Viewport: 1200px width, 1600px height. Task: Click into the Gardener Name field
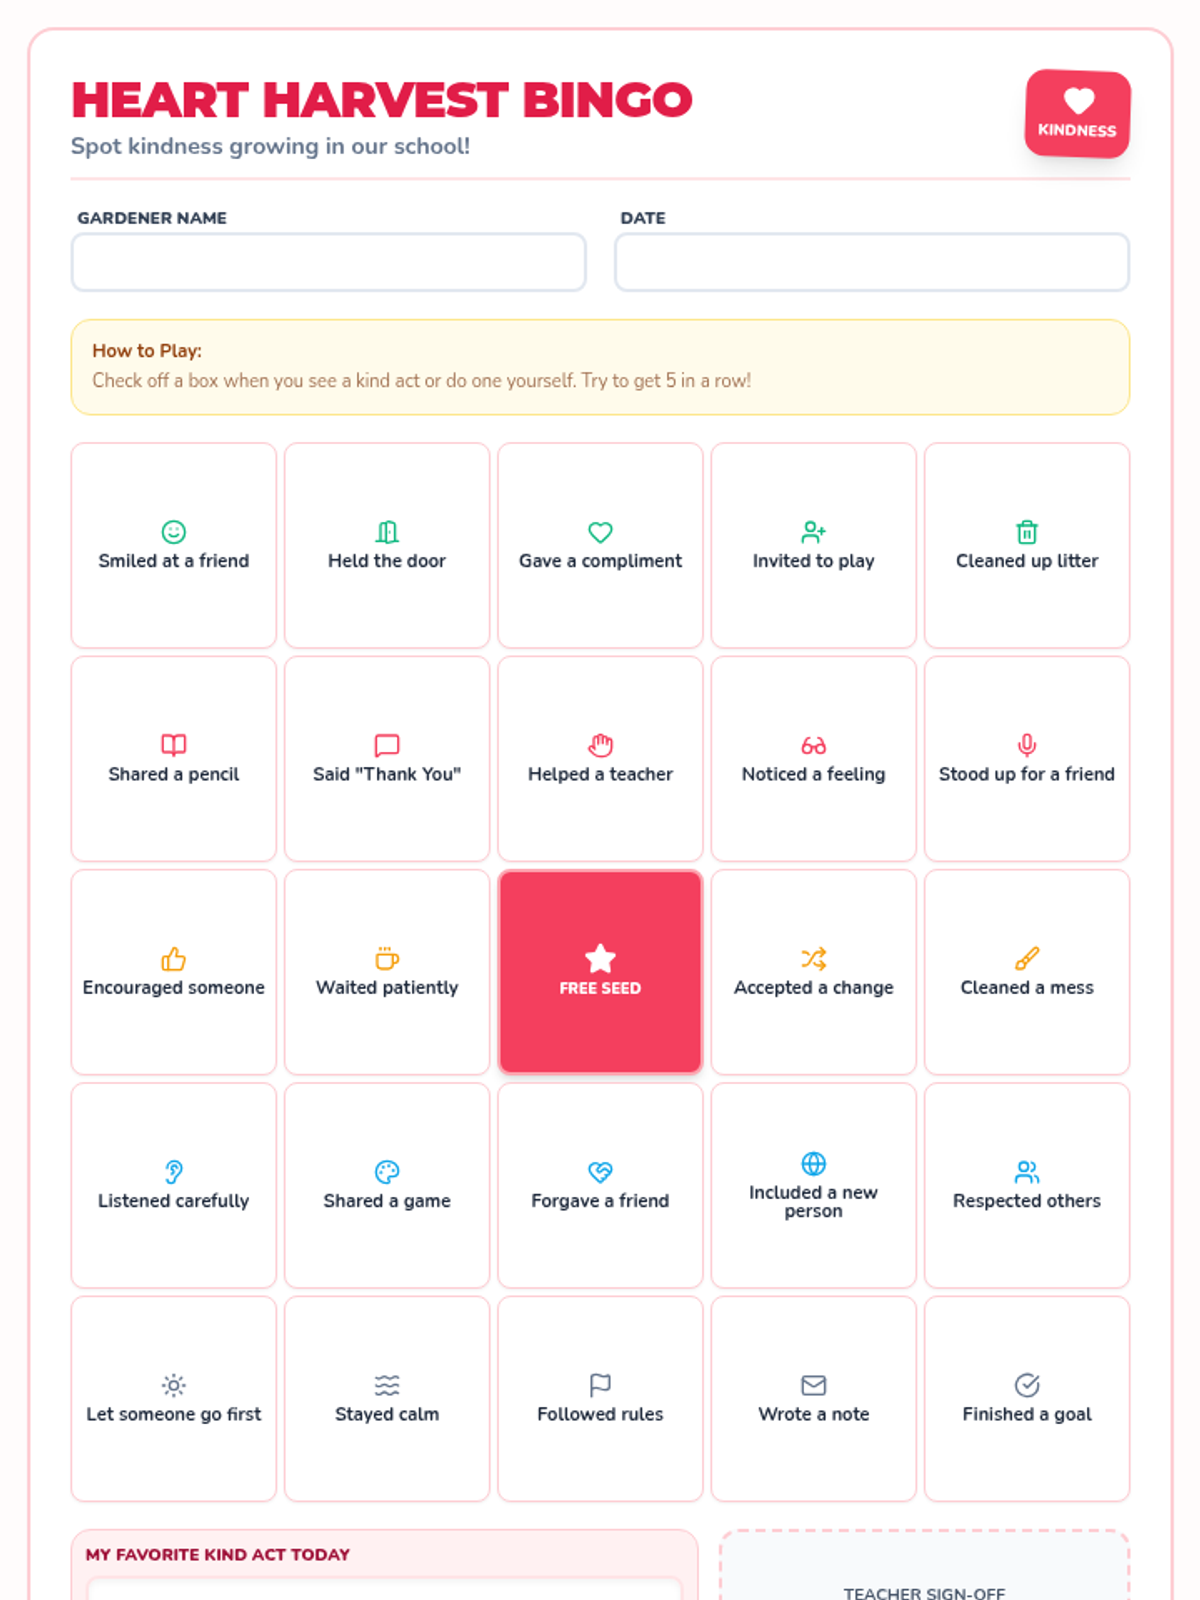tap(329, 263)
